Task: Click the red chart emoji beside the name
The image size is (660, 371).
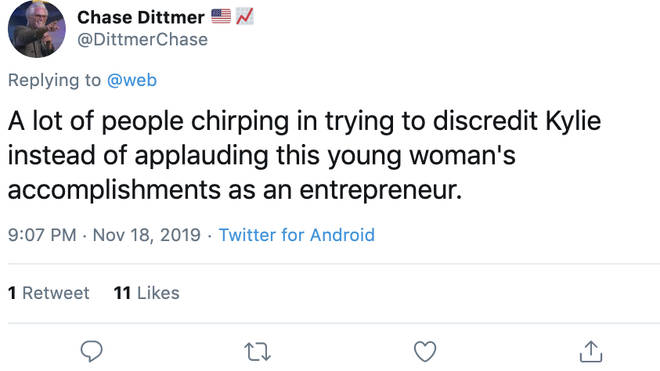Action: point(245,16)
